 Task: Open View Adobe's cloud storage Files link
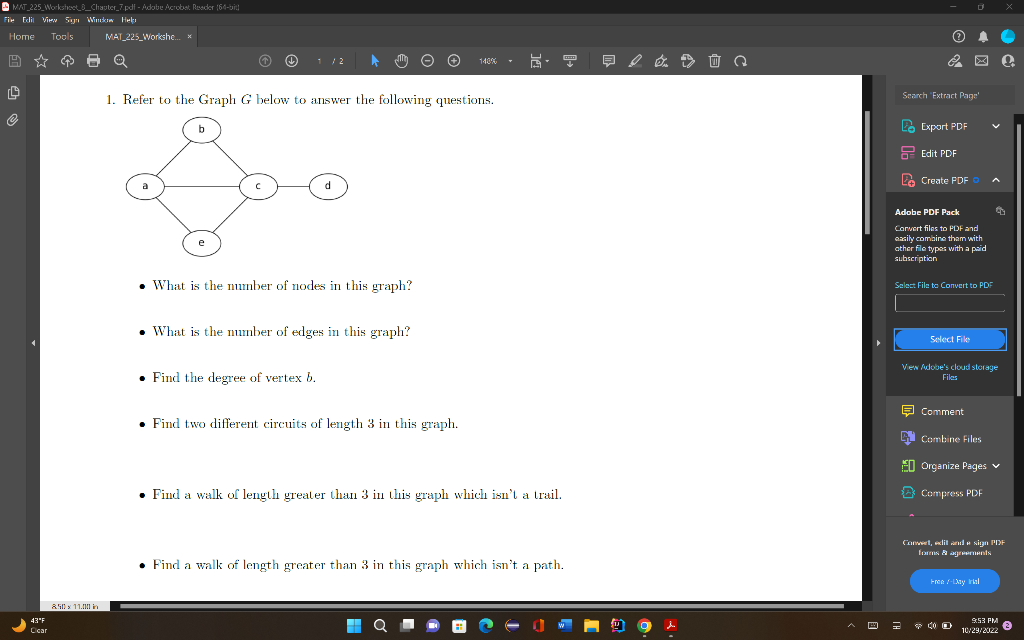(950, 372)
